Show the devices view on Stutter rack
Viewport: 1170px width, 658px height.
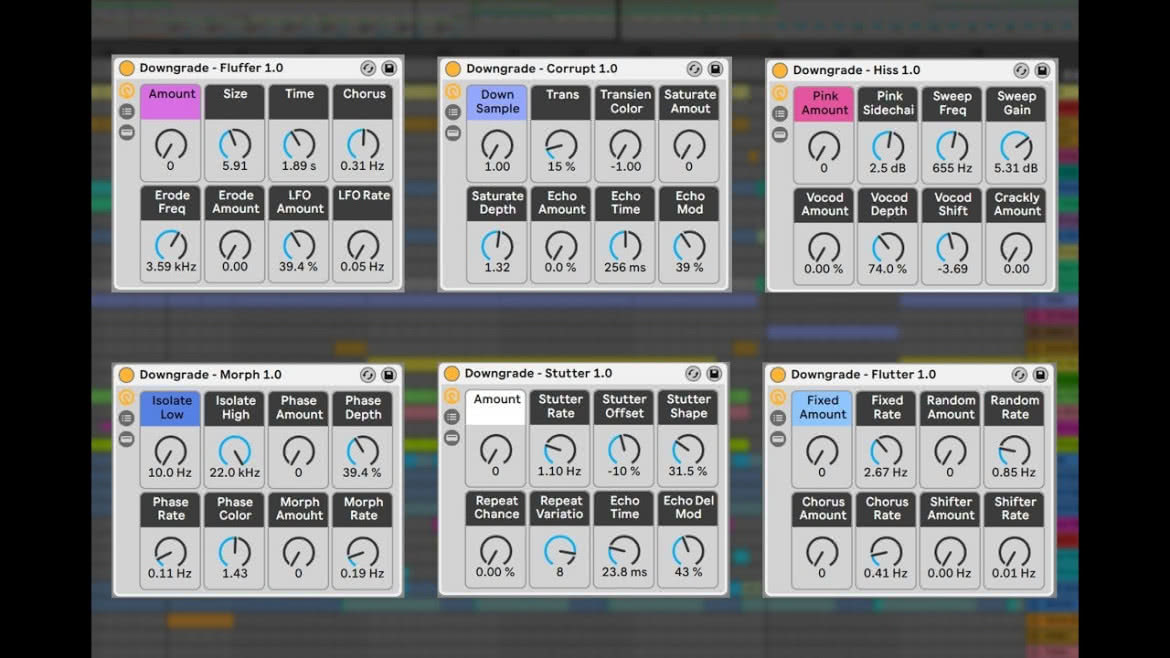click(x=451, y=437)
